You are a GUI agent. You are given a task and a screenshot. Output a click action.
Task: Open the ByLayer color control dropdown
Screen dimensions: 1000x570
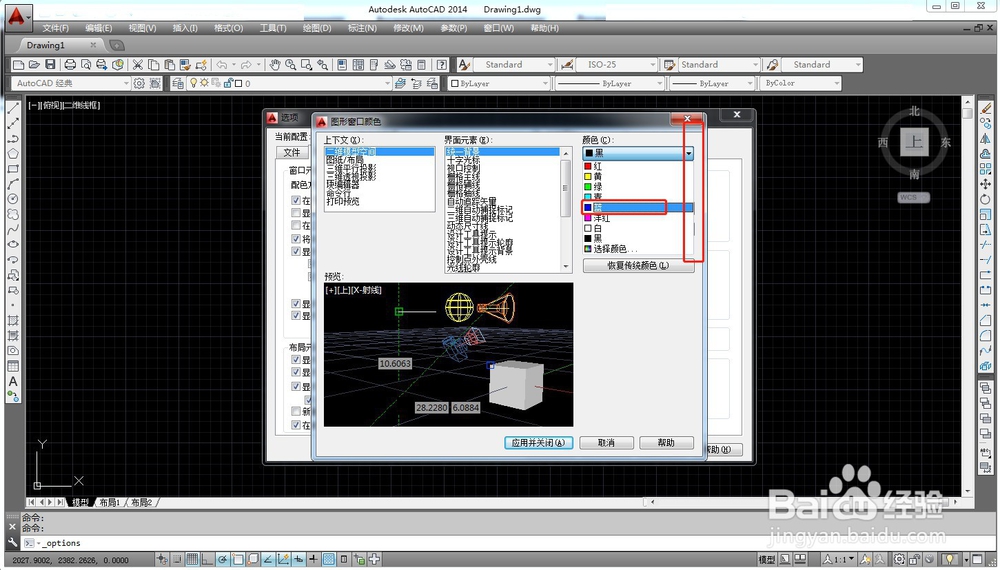499,83
